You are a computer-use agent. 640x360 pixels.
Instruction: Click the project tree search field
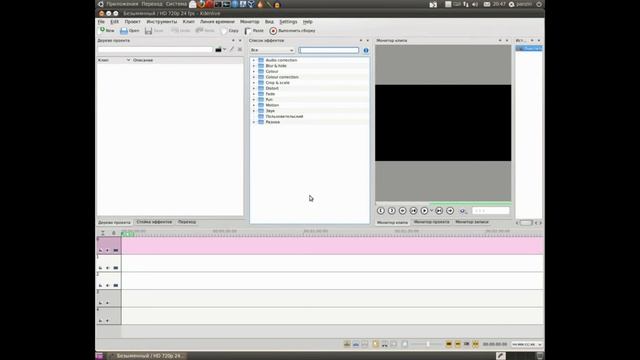point(155,49)
